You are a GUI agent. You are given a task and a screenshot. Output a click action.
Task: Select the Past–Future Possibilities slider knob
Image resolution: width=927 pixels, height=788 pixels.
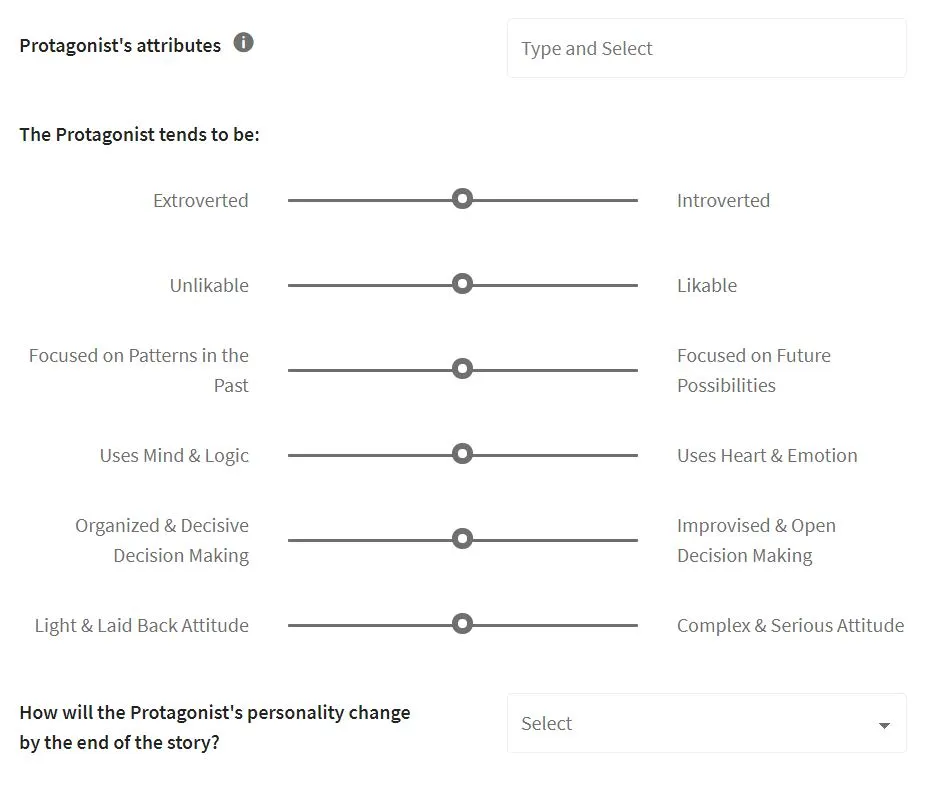click(462, 369)
